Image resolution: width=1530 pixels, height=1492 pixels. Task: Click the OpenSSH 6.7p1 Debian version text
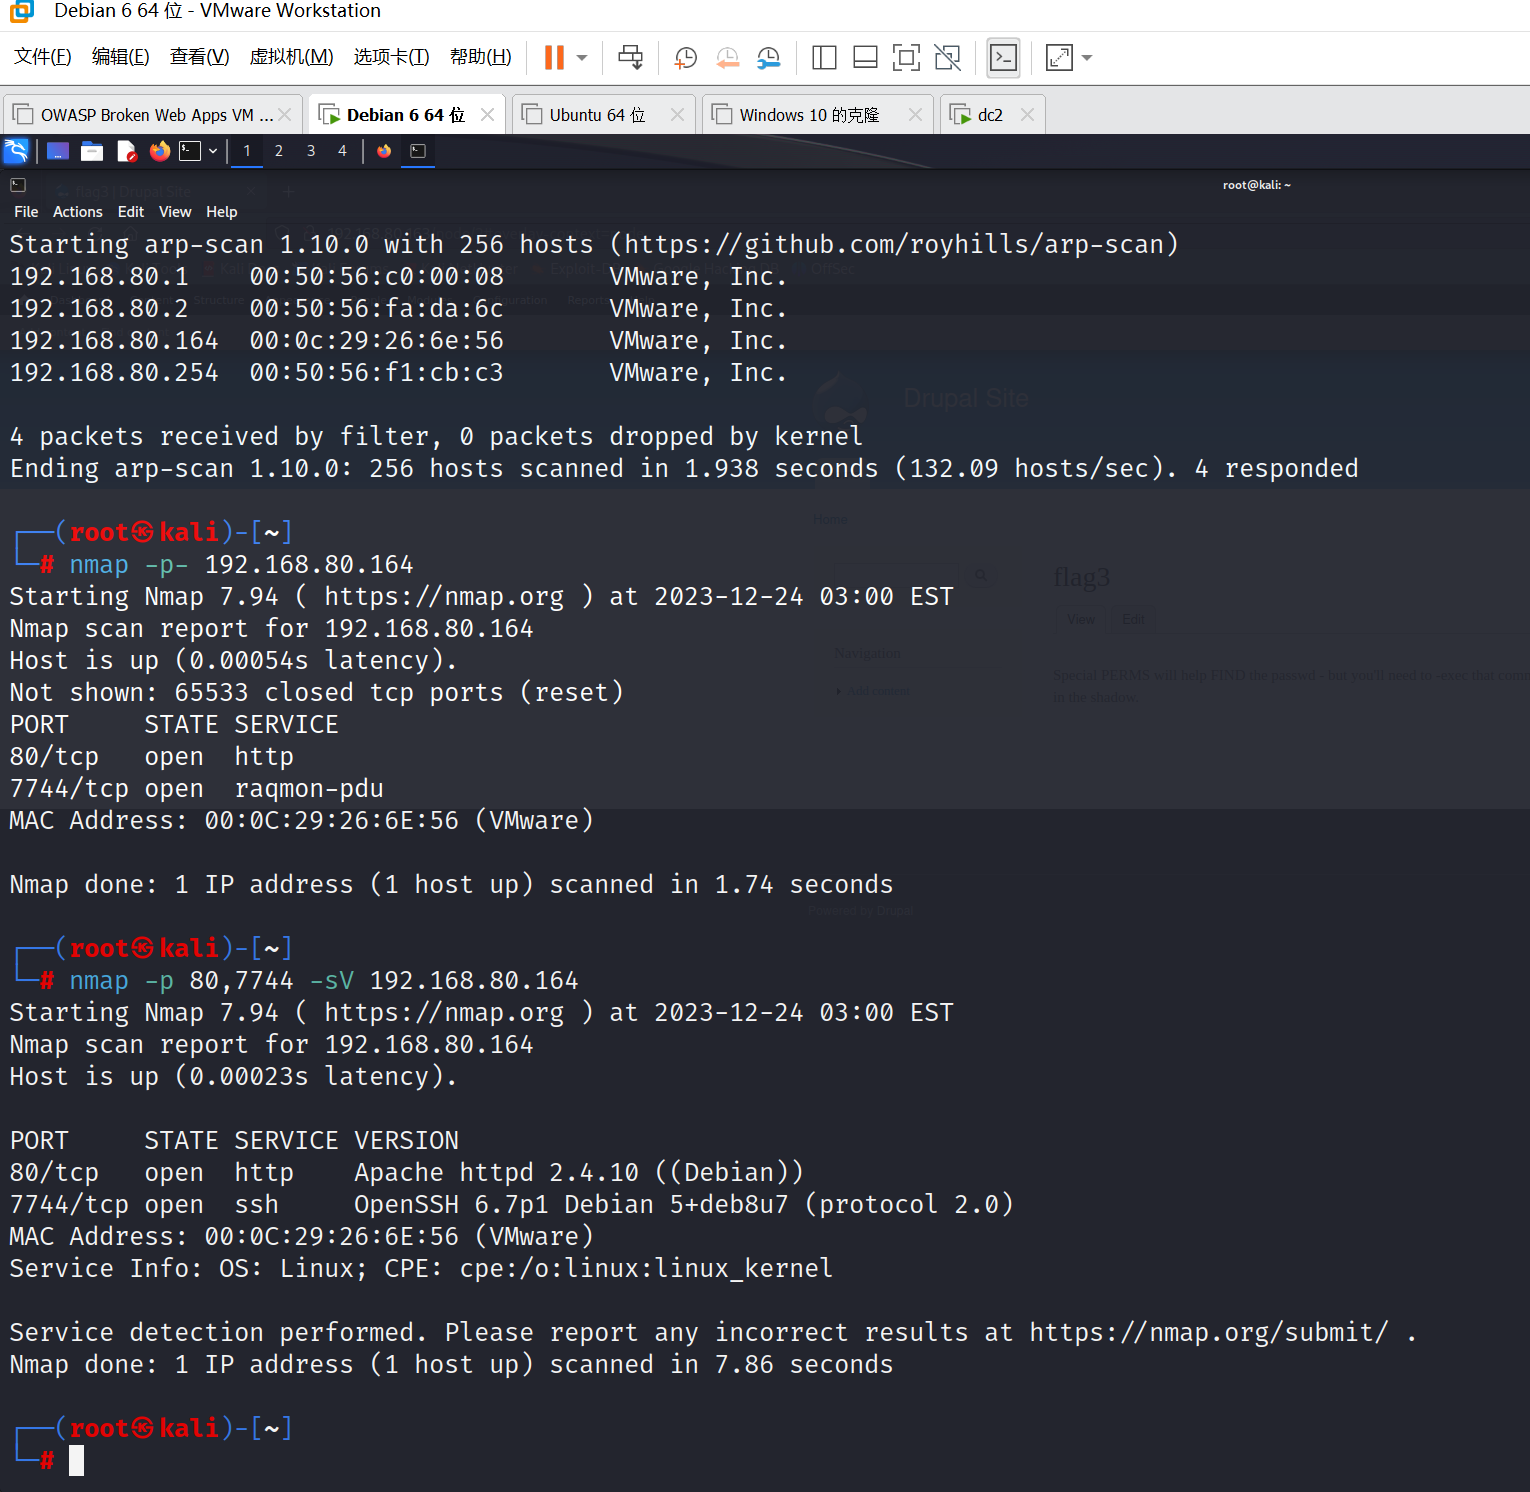tap(684, 1204)
